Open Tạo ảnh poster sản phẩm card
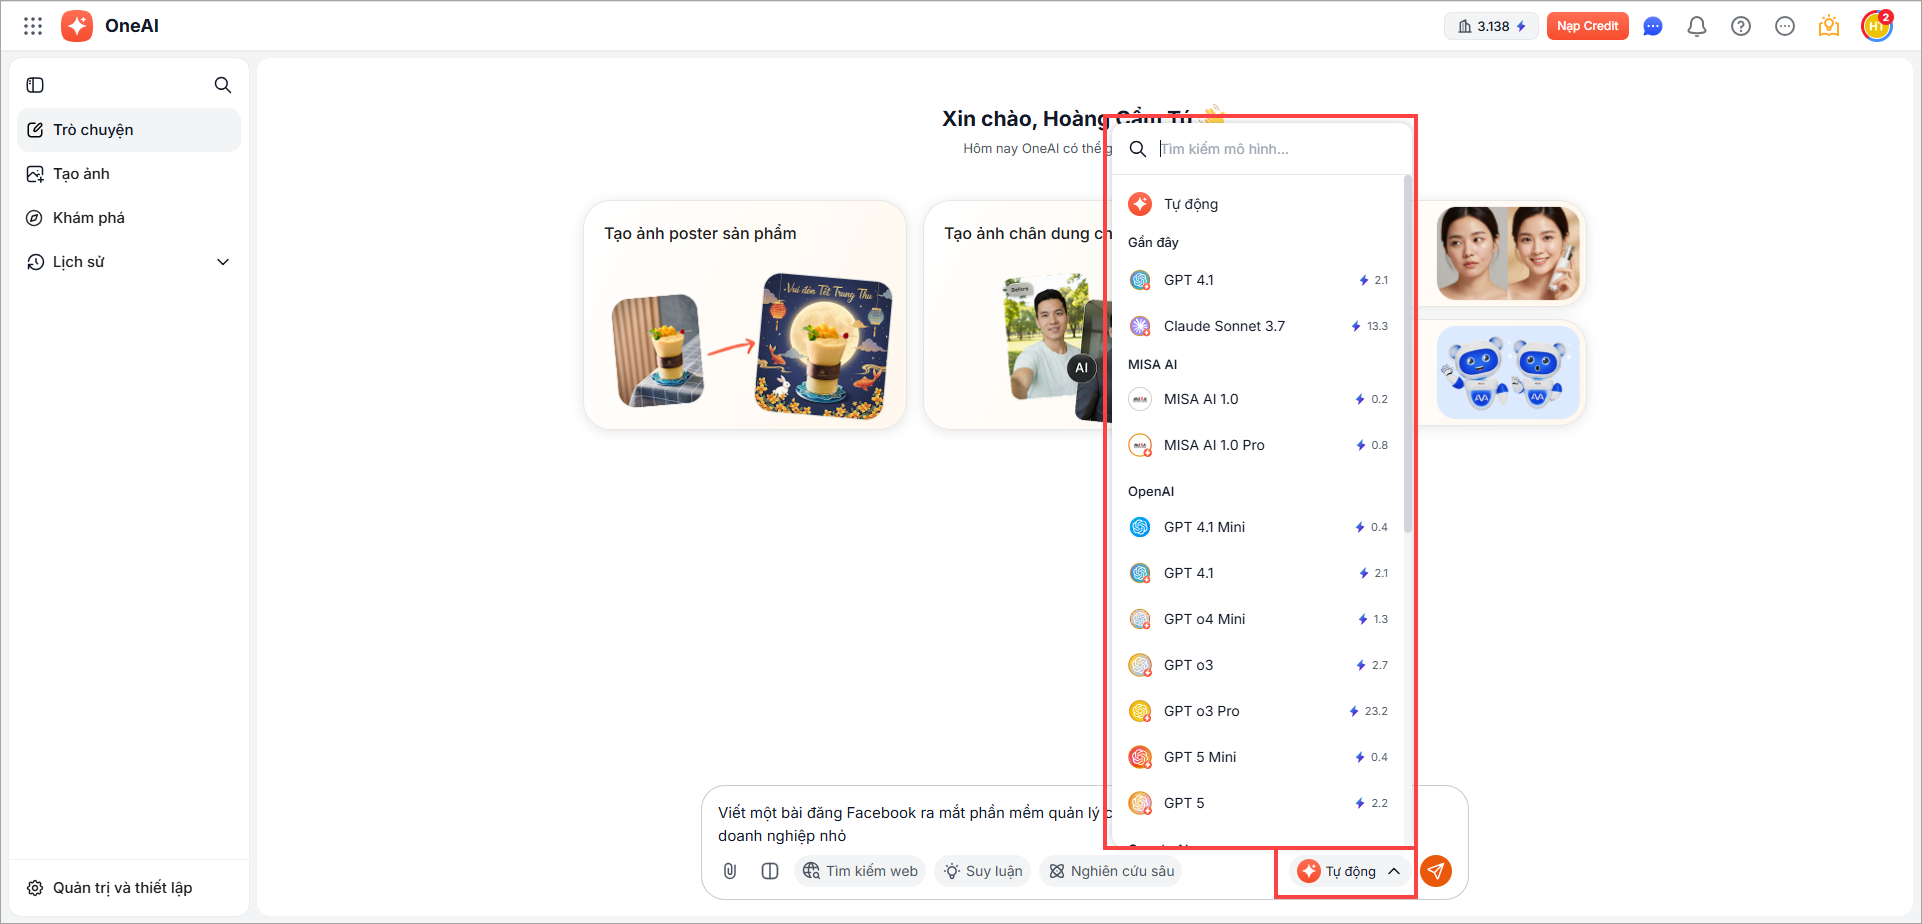1922x924 pixels. tap(745, 315)
